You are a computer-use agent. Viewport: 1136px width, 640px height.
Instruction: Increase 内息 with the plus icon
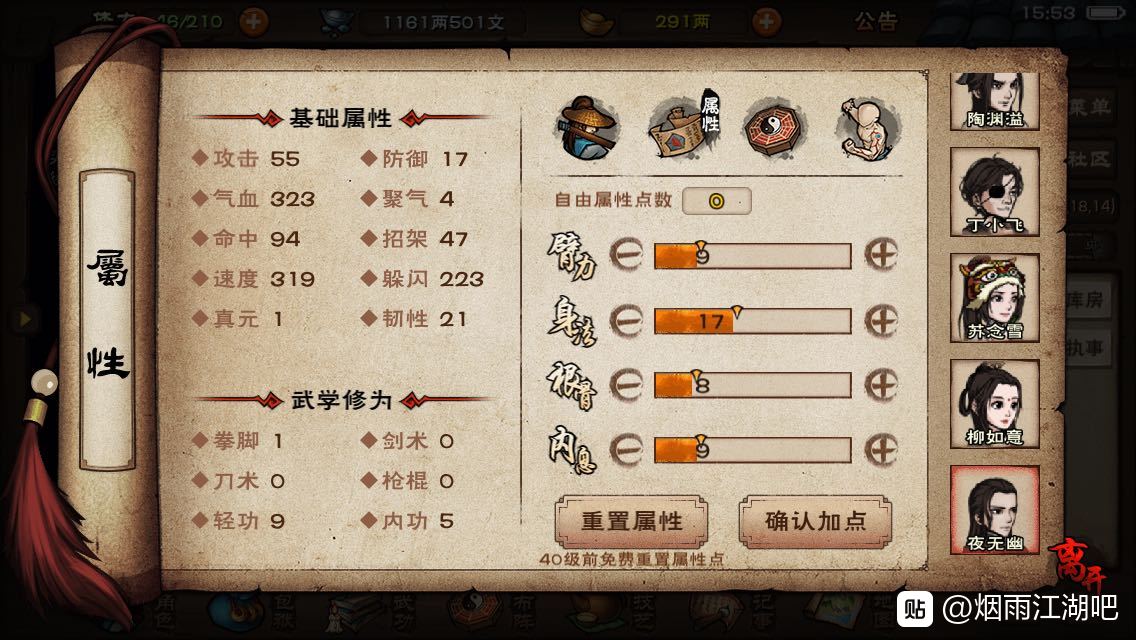point(881,449)
